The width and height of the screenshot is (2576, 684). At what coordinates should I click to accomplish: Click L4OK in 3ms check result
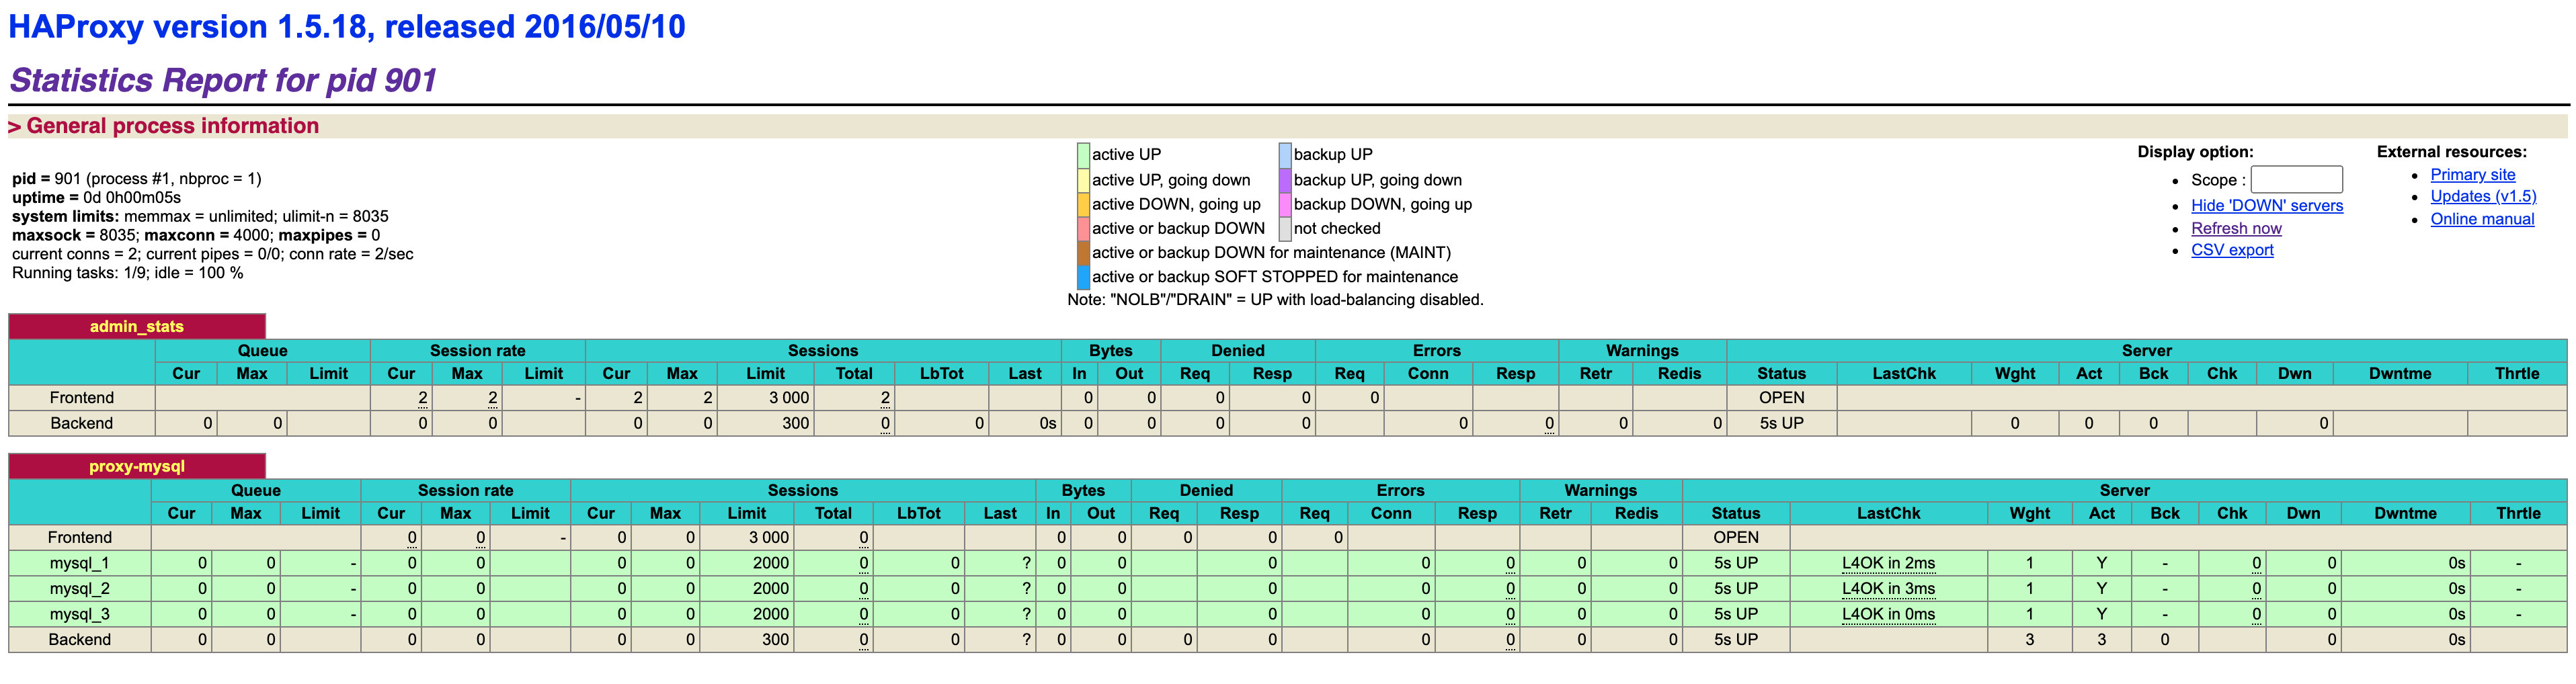click(1888, 589)
